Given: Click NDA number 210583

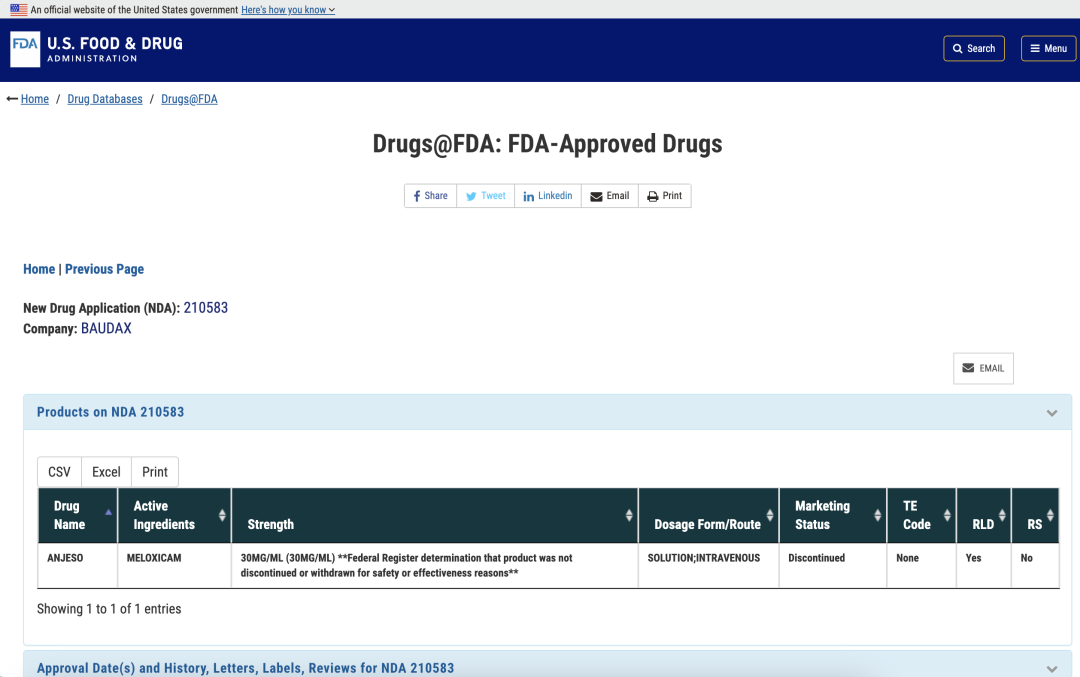Looking at the screenshot, I should [x=205, y=308].
